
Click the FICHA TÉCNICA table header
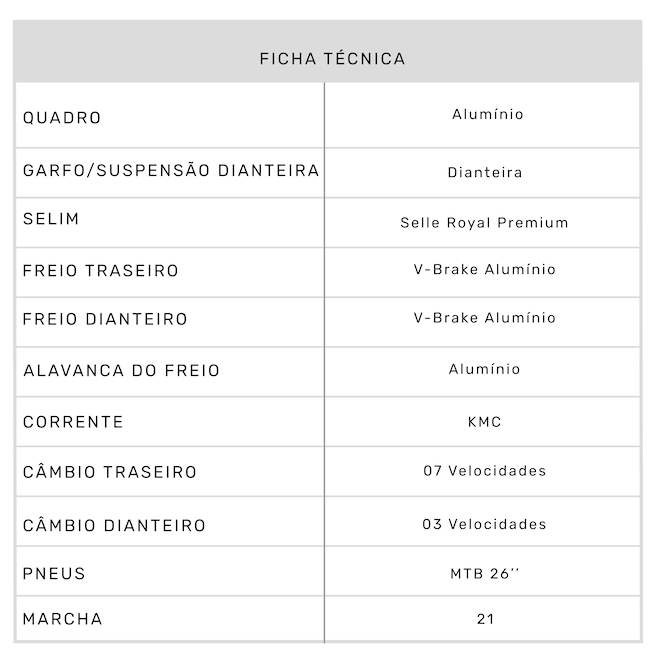click(332, 59)
